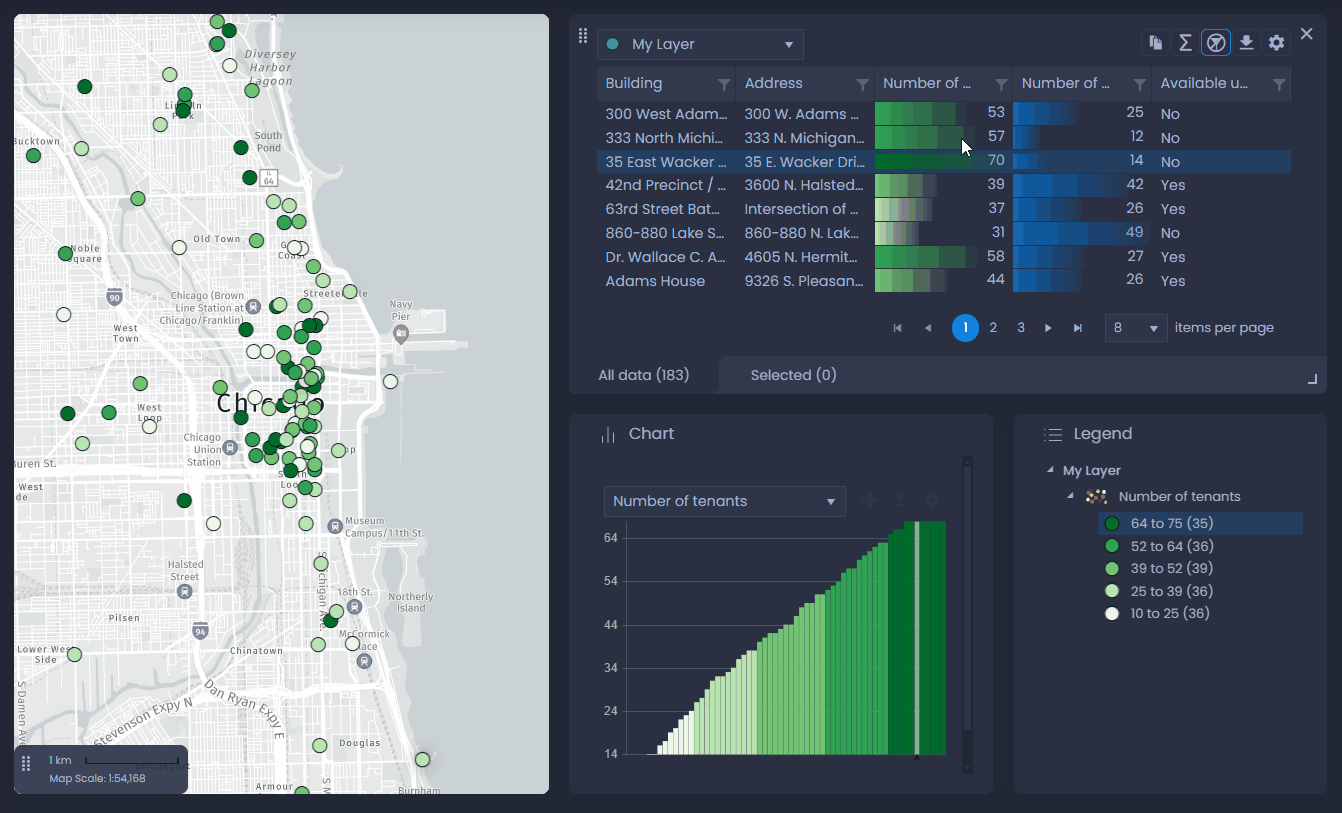Select the 64 to 75 (35) legend class
The image size is (1342, 813).
(1200, 524)
